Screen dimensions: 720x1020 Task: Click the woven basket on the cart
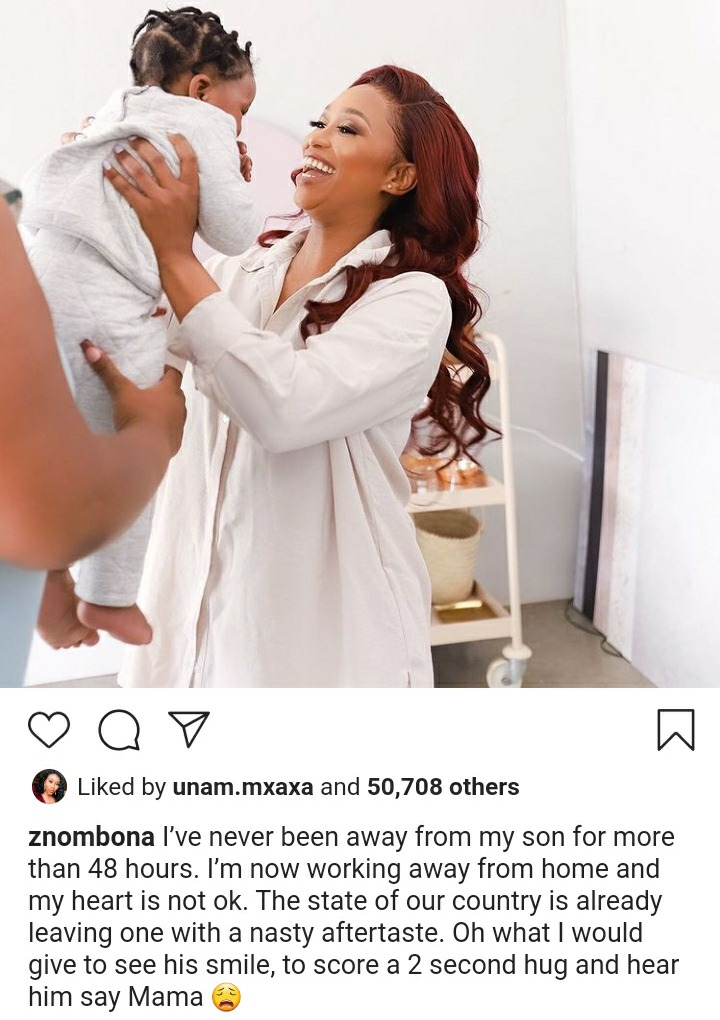(x=448, y=556)
